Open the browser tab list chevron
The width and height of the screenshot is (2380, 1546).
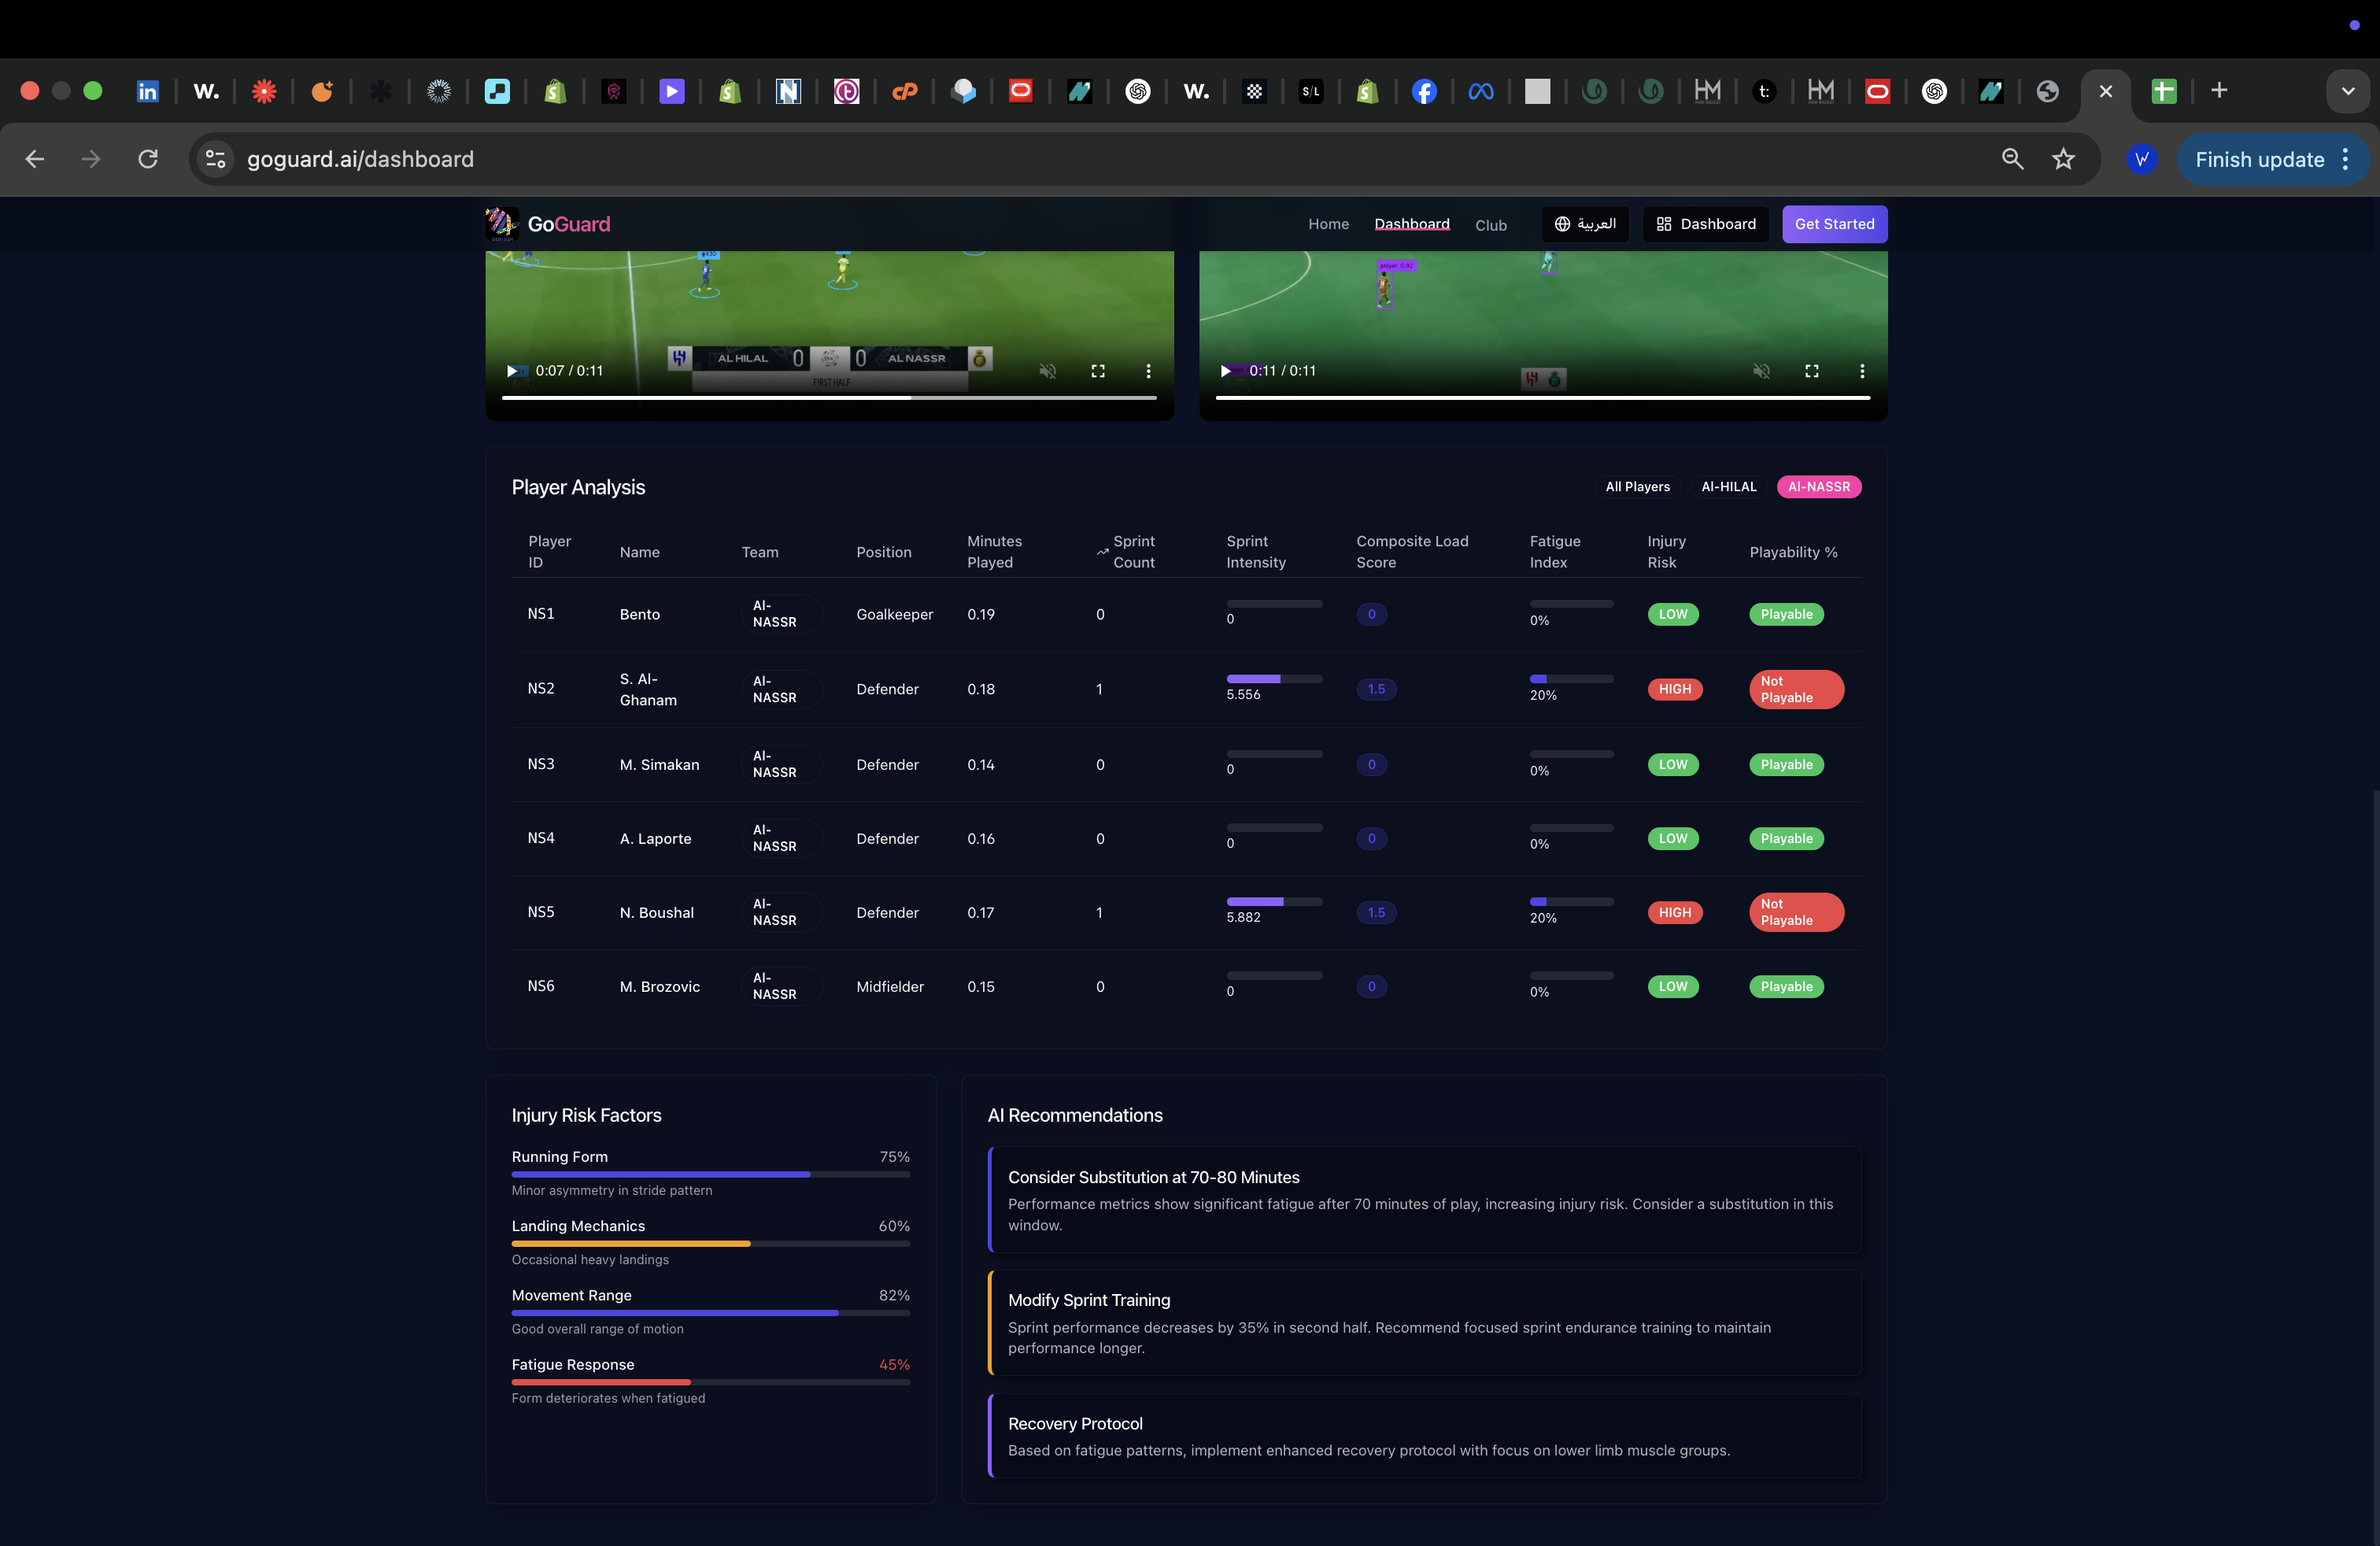coord(2347,91)
